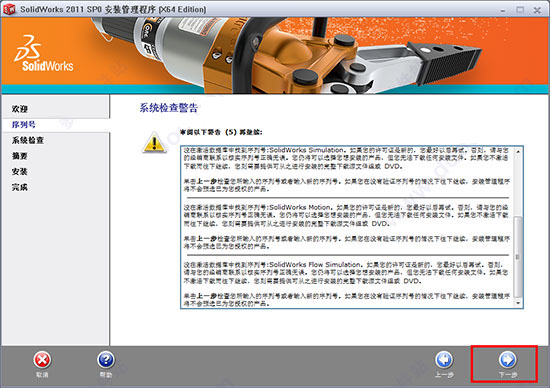Click the red Cancel (取消) icon
This screenshot has width=550, height=388.
pyautogui.click(x=42, y=360)
